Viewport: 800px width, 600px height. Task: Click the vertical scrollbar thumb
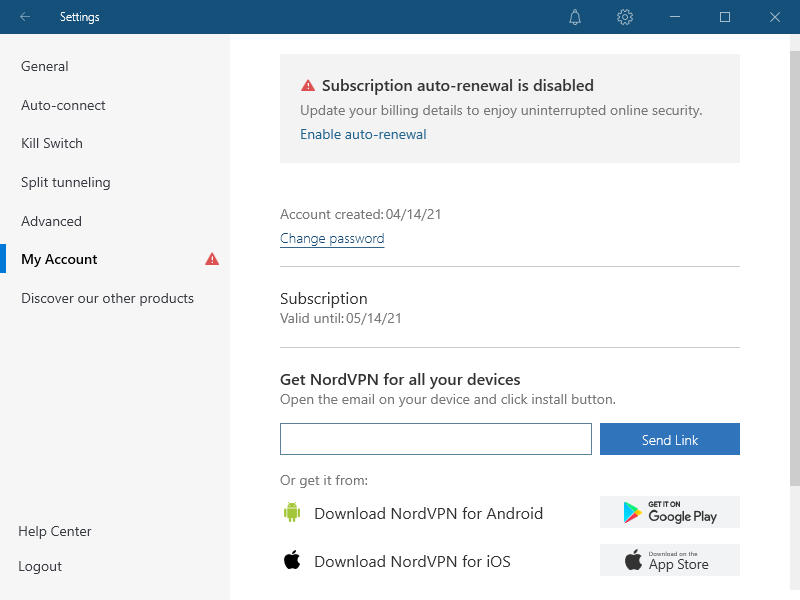point(794,268)
